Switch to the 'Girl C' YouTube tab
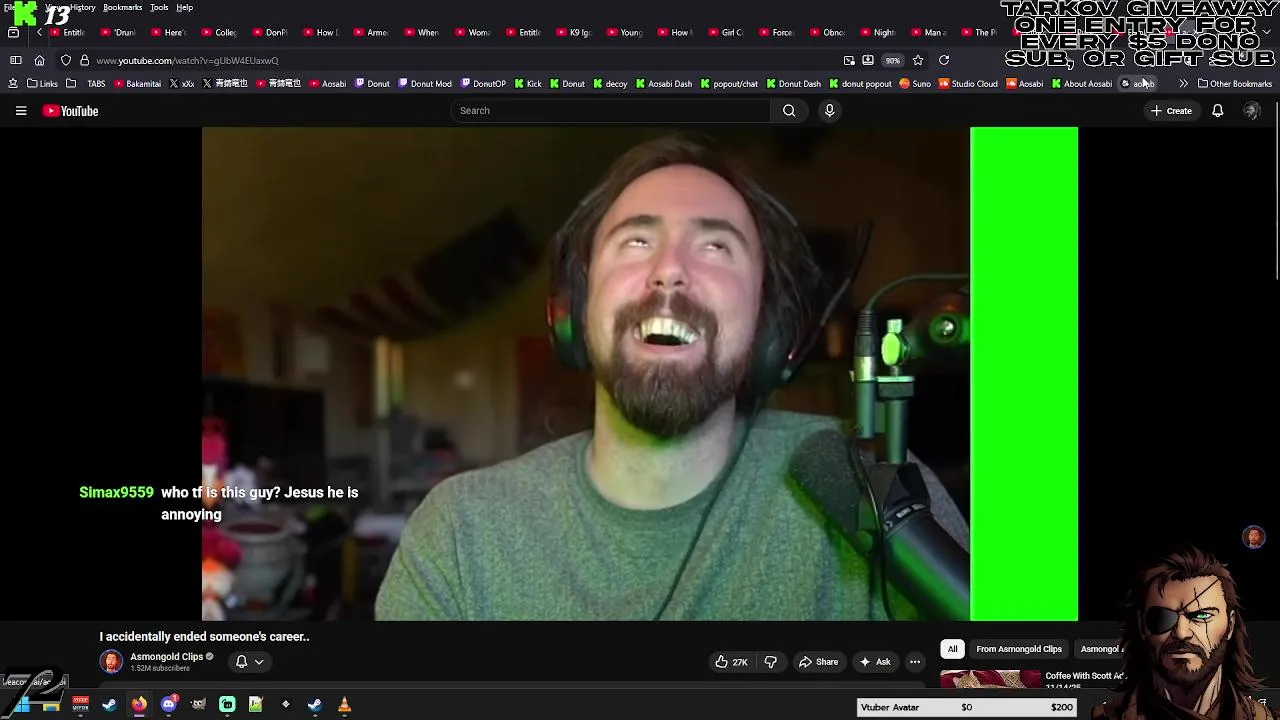1280x720 pixels. coord(726,32)
